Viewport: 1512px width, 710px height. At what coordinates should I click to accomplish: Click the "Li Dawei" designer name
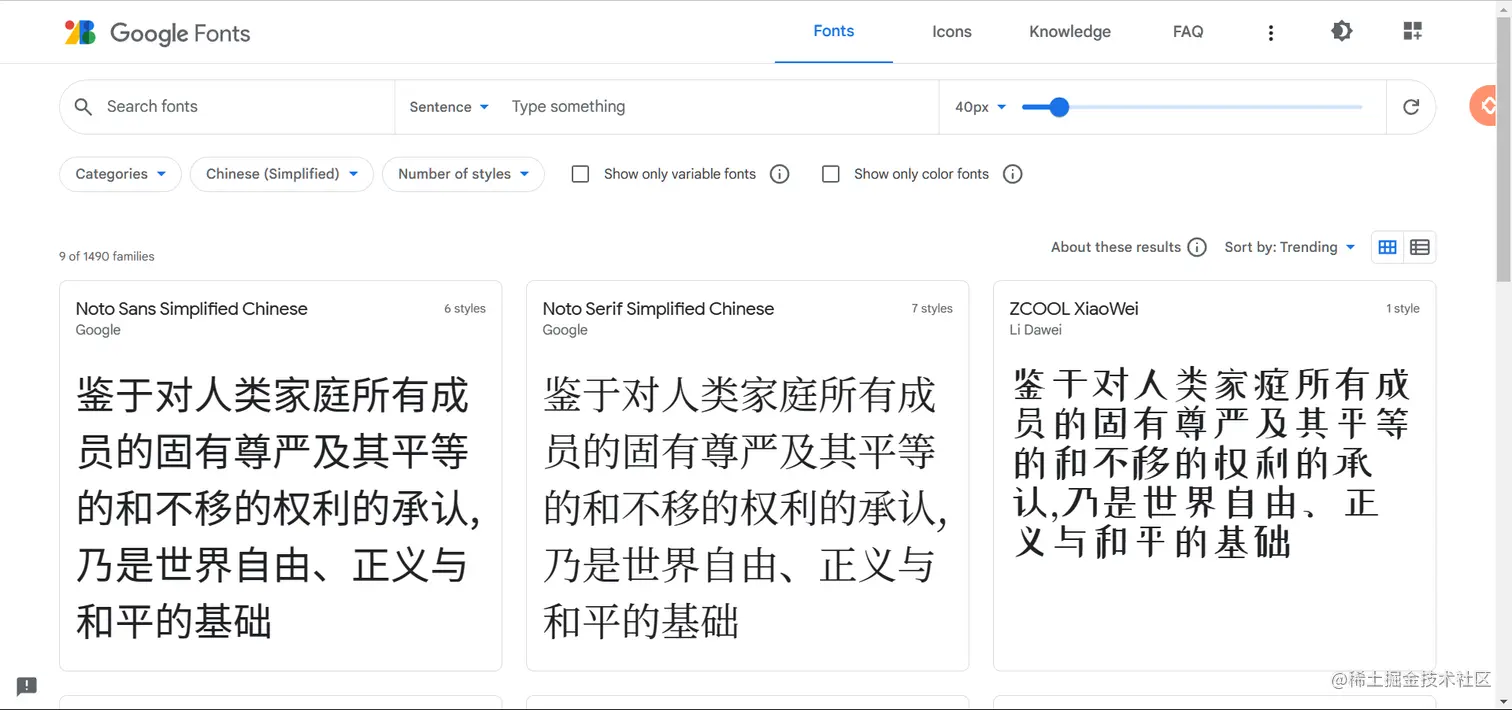(x=1036, y=330)
